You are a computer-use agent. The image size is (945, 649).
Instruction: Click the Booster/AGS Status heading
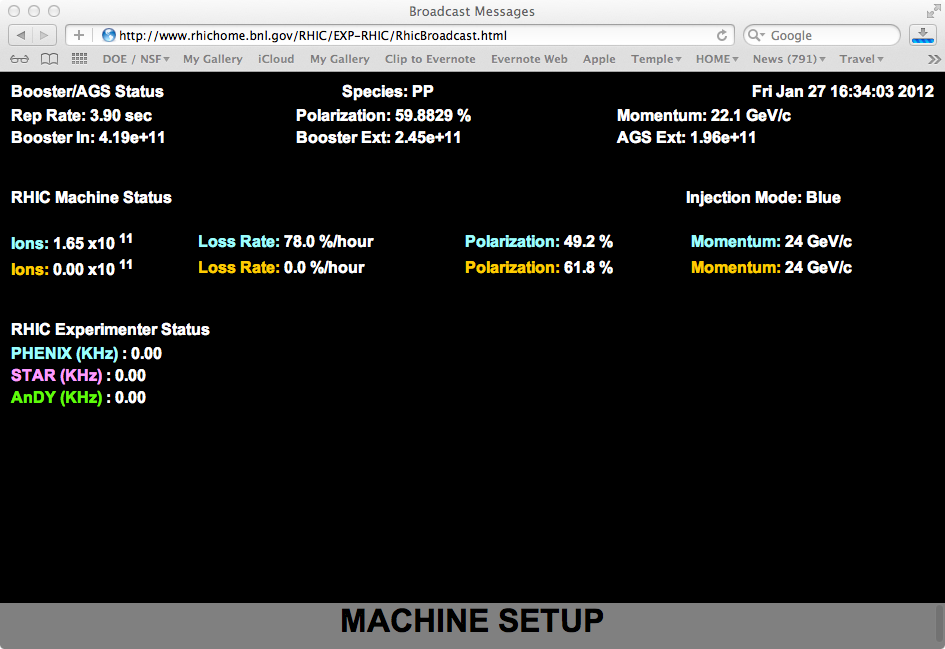(87, 92)
